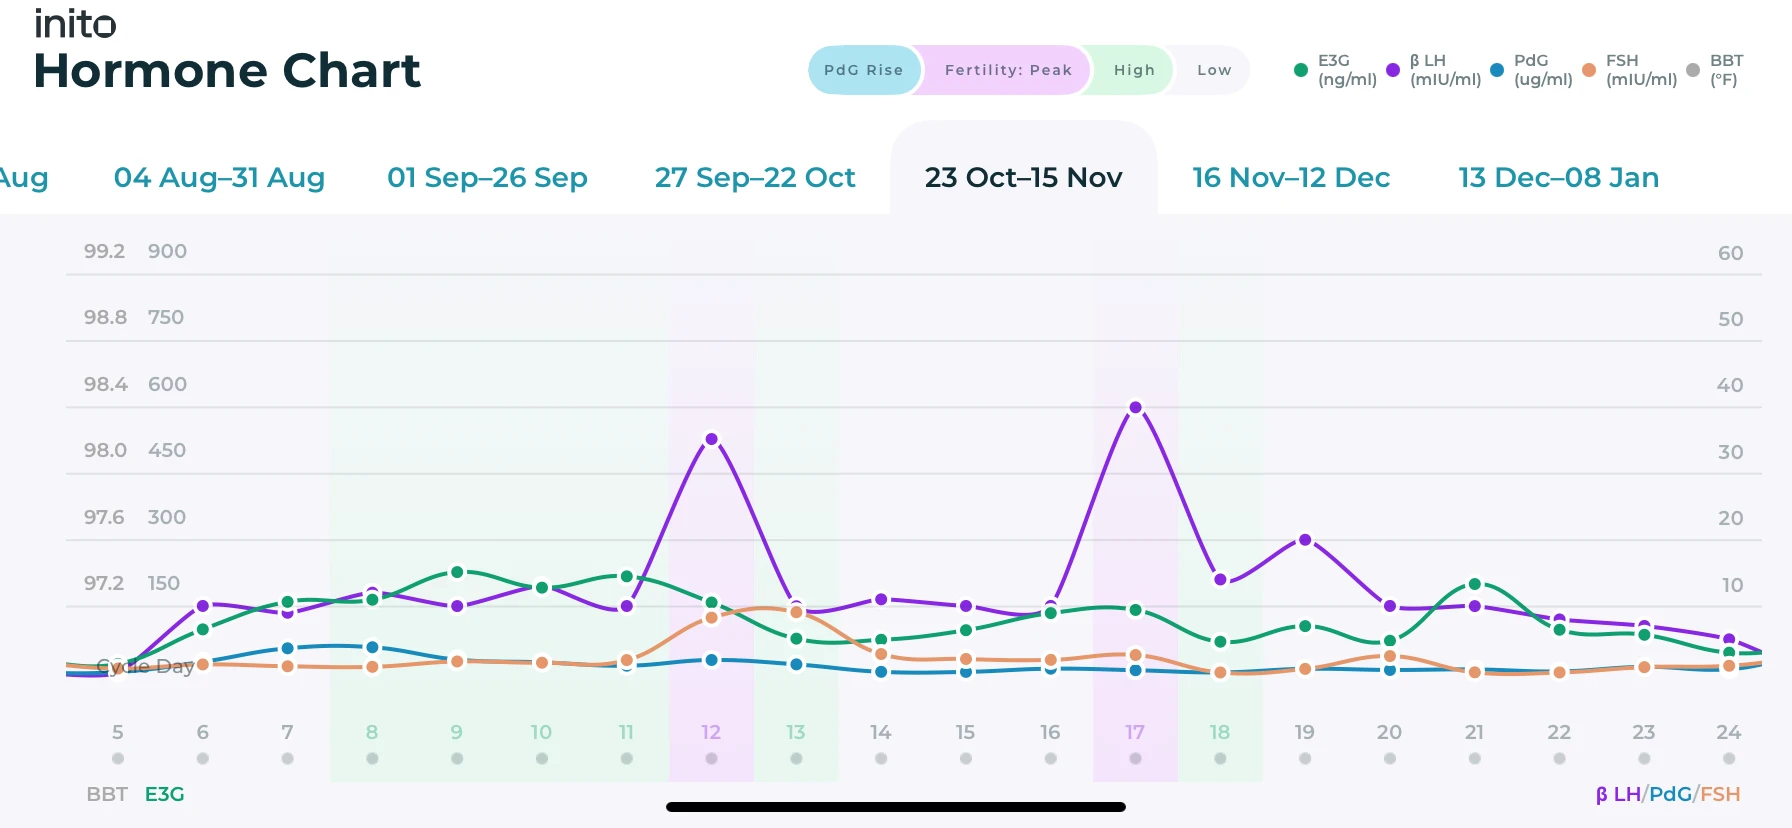This screenshot has width=1792, height=828.
Task: Tap the LH peak point on day 12
Action: pyautogui.click(x=711, y=439)
